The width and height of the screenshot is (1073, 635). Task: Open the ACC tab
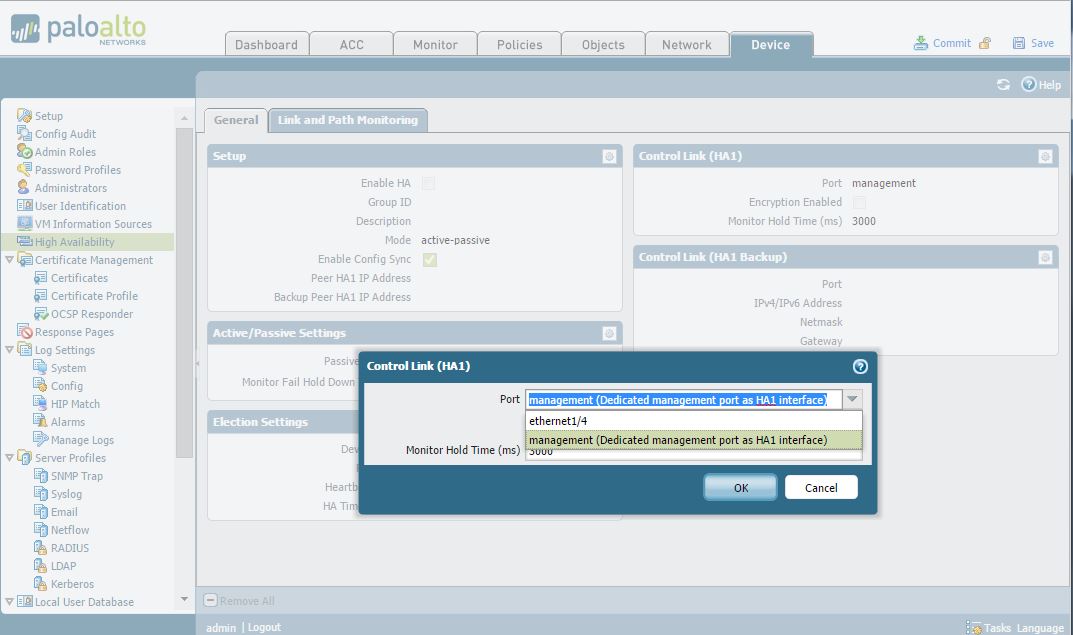pos(352,44)
